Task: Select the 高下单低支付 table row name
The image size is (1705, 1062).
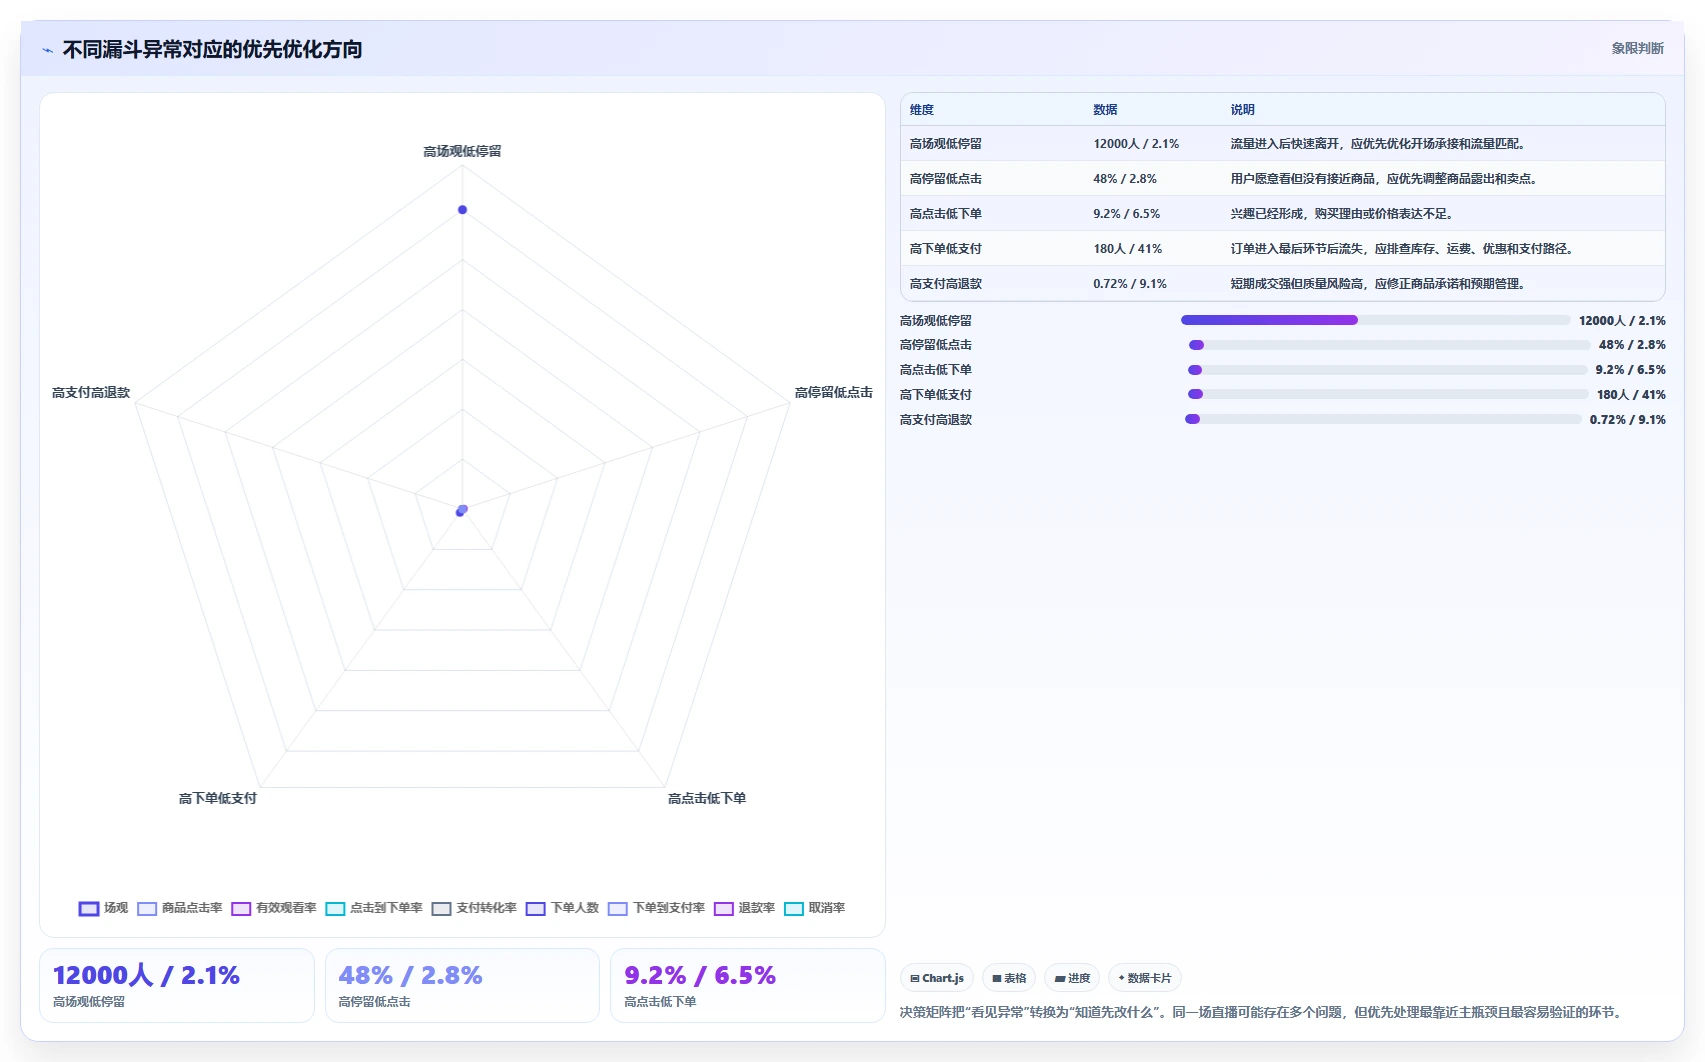Action: [946, 249]
